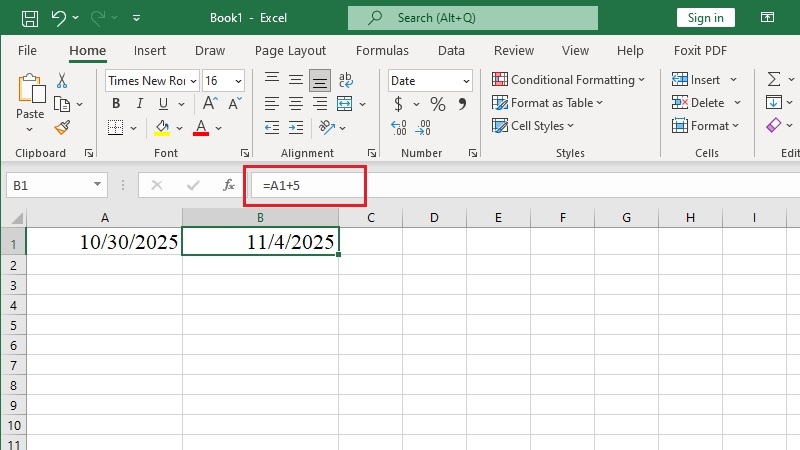Click the Top Align icon
The height and width of the screenshot is (450, 800).
[x=271, y=80]
